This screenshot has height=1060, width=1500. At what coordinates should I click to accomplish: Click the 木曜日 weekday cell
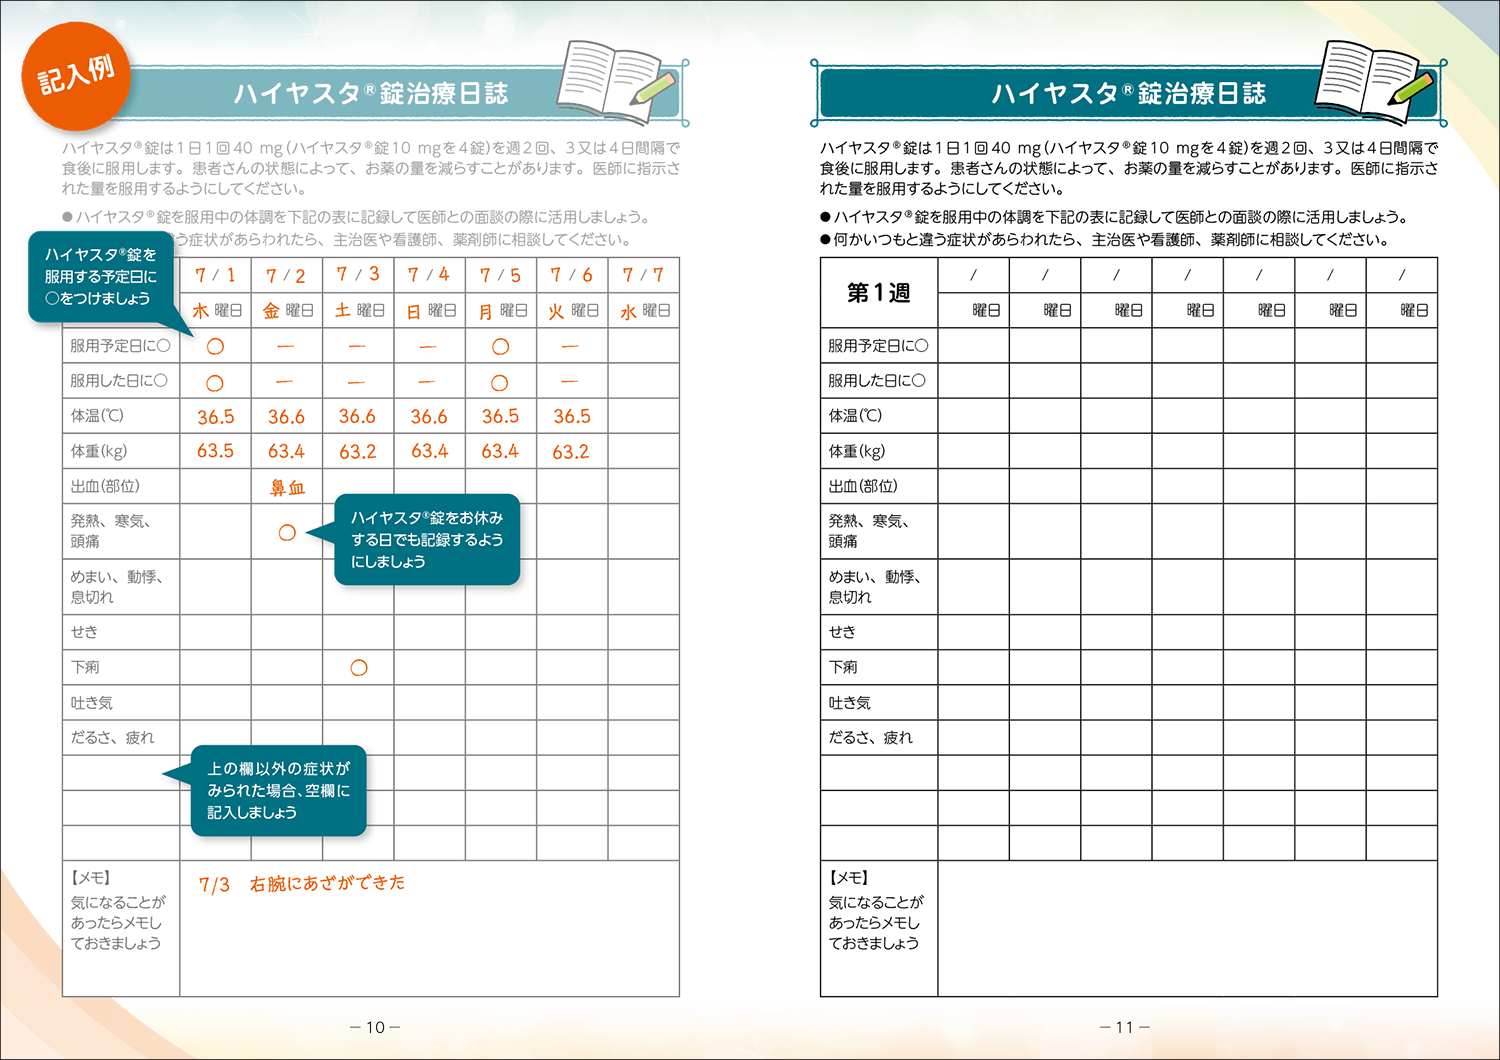point(216,311)
